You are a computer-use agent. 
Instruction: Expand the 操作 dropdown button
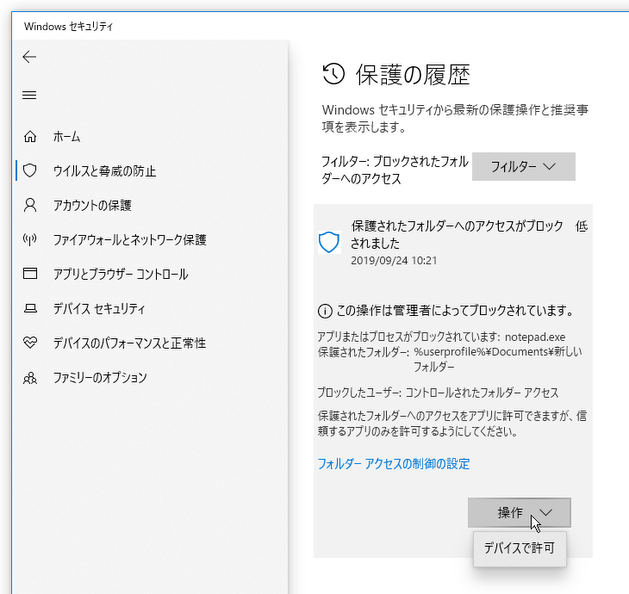click(x=519, y=513)
